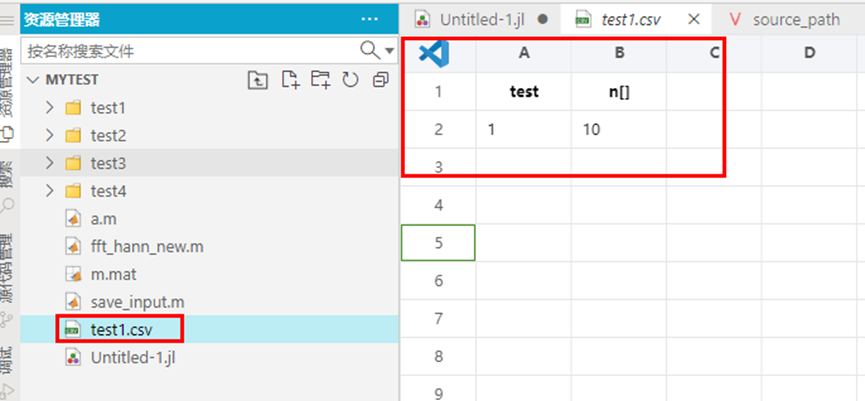Screen dimensions: 865x401
Task: Open the Explorer panel more actions ellipsis
Action: 369,19
